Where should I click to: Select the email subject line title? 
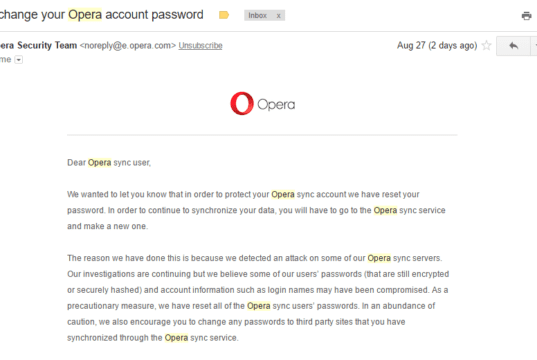pyautogui.click(x=102, y=15)
